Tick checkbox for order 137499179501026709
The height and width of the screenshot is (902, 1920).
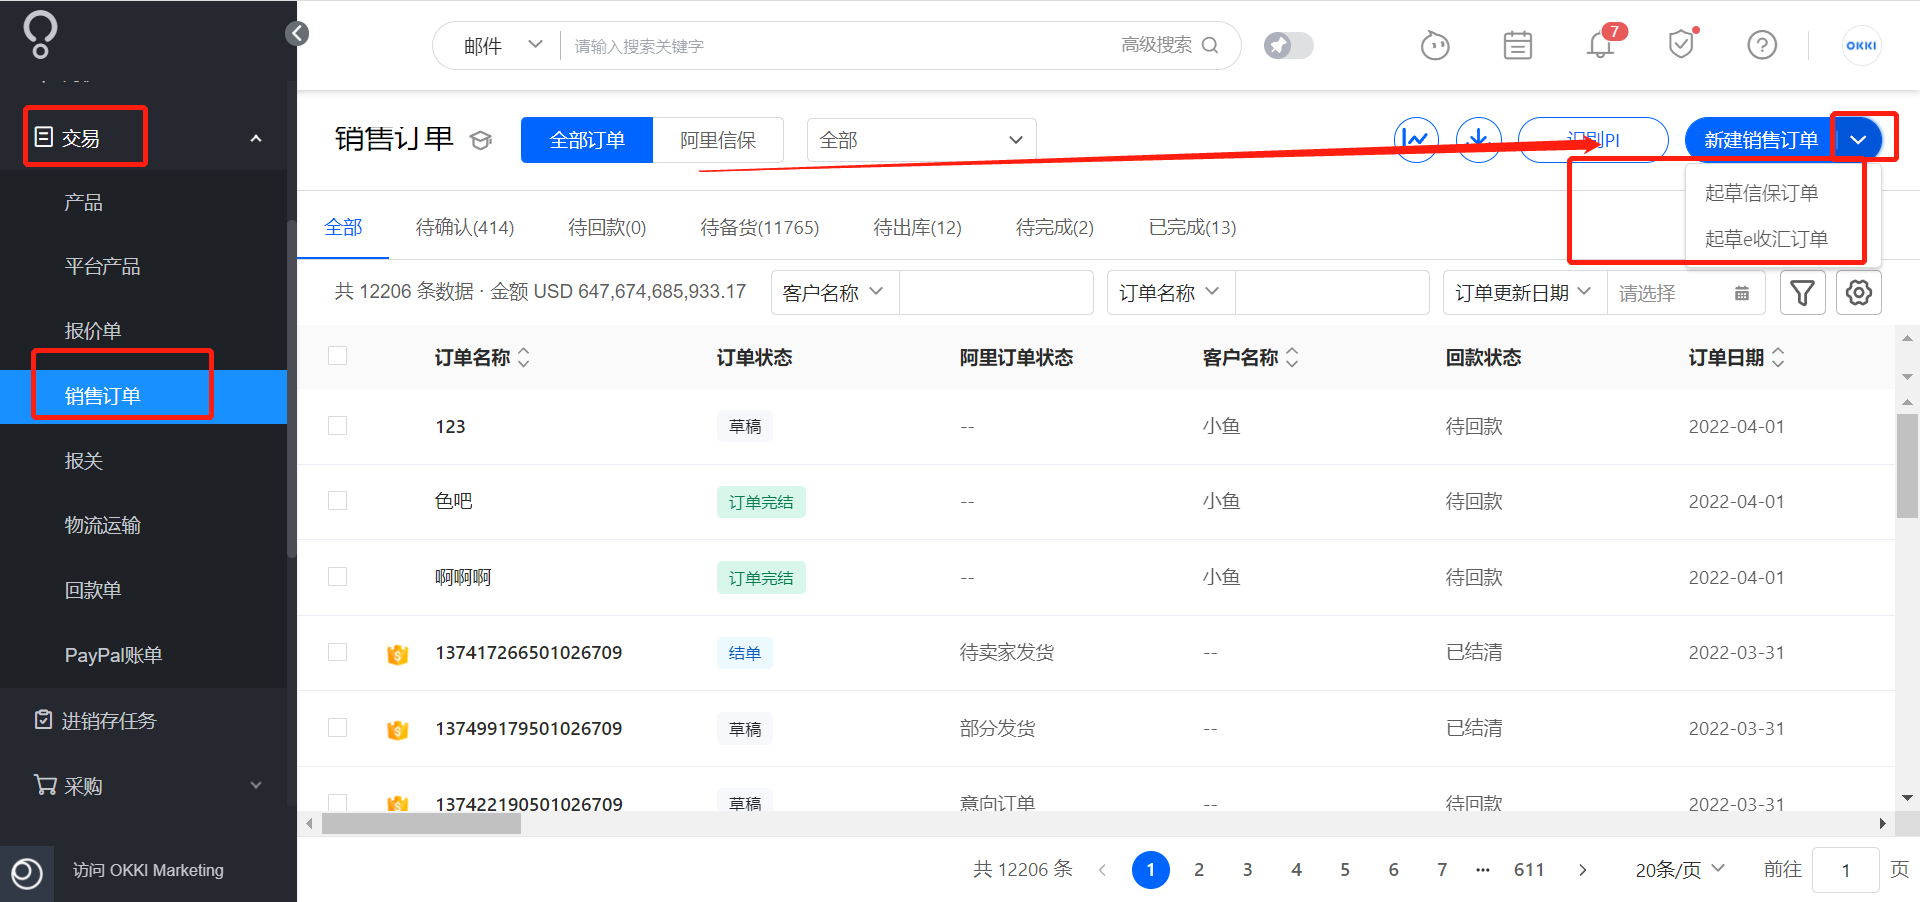point(338,728)
